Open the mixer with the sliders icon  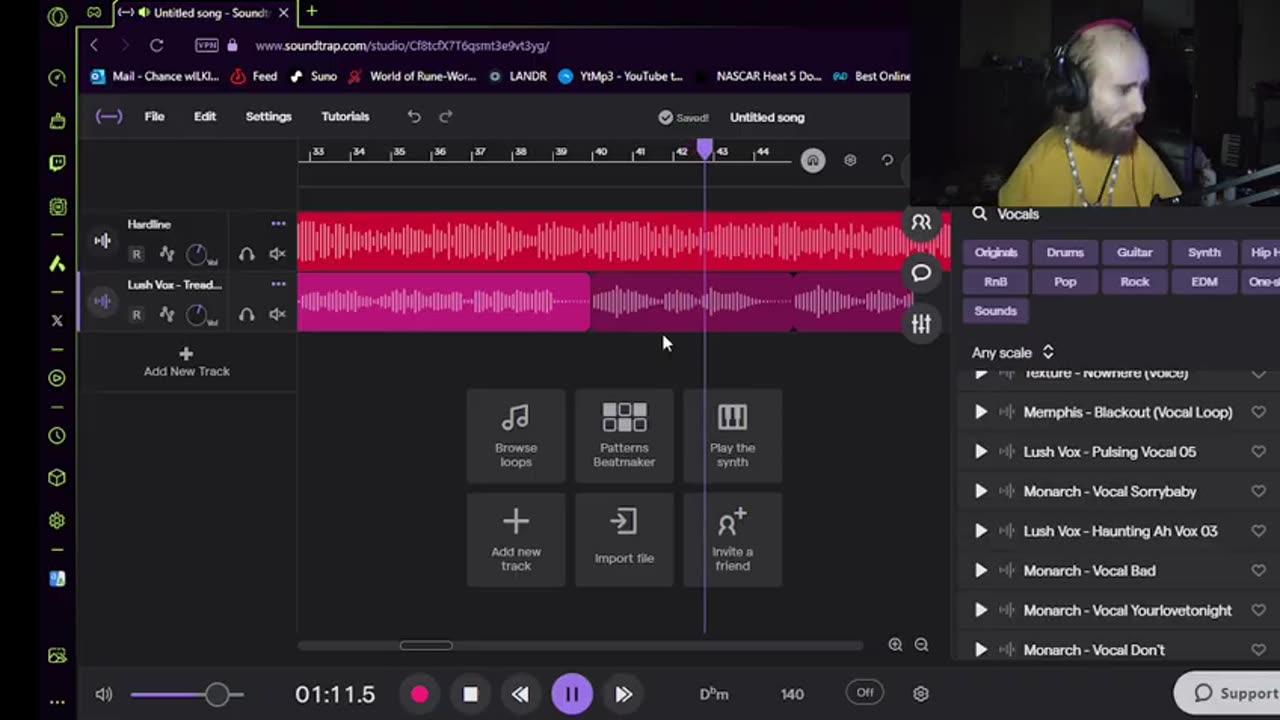pos(920,323)
